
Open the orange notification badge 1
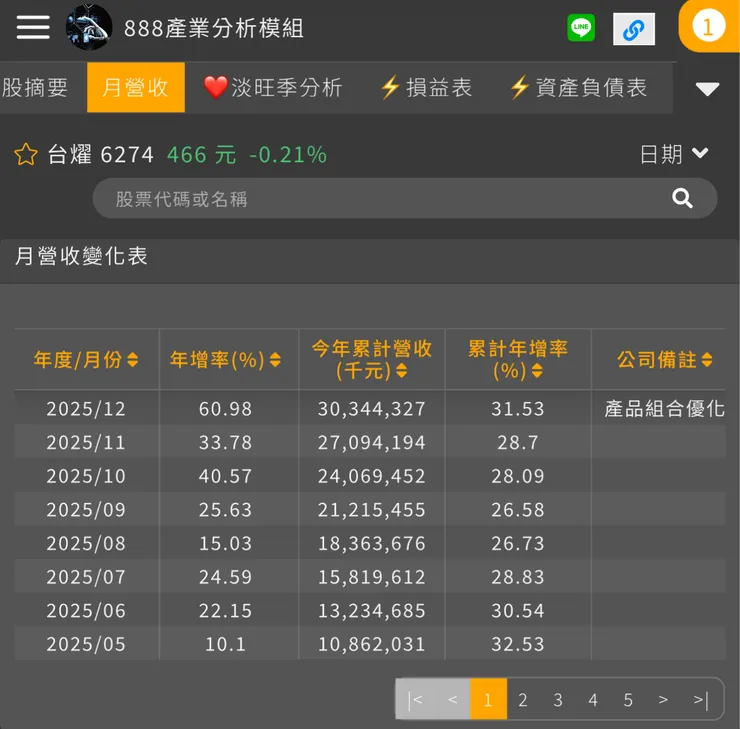[708, 26]
